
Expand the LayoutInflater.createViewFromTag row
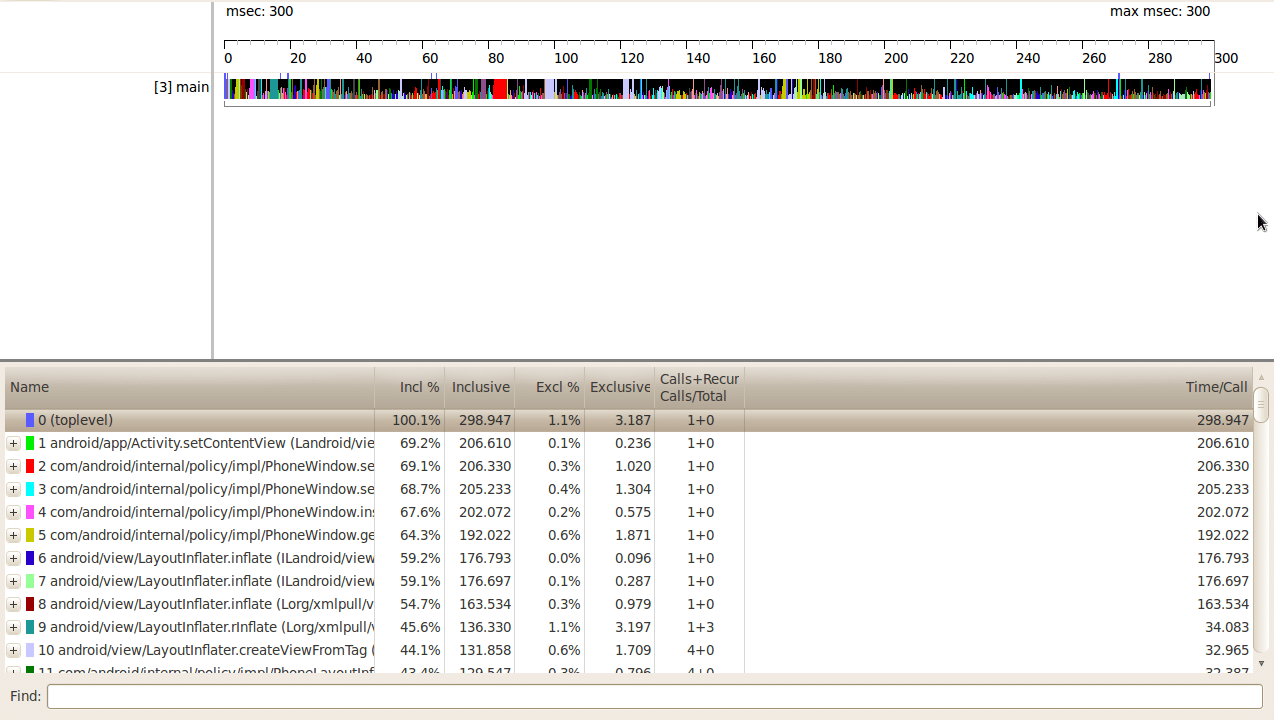click(x=13, y=650)
